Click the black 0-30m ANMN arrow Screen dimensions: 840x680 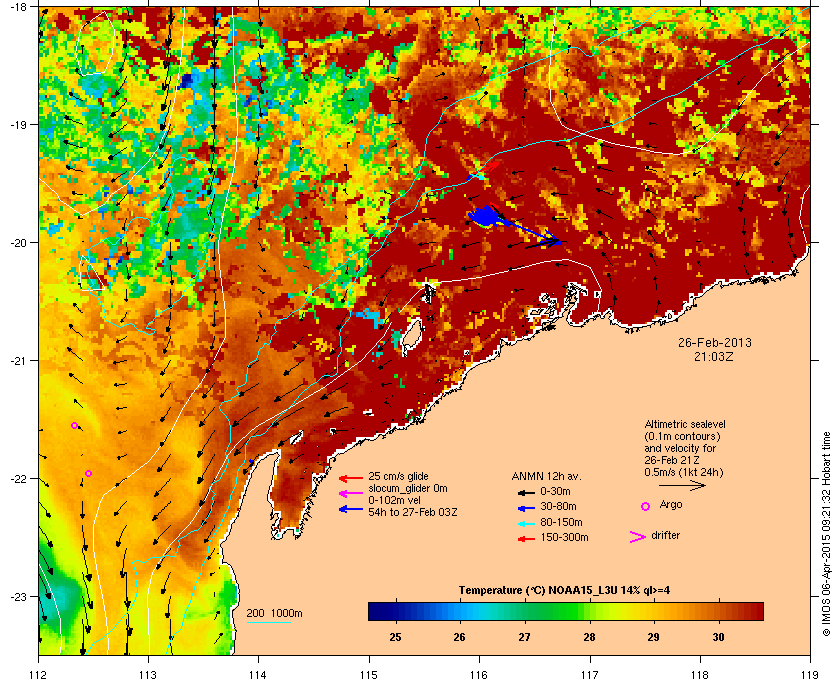tap(526, 492)
